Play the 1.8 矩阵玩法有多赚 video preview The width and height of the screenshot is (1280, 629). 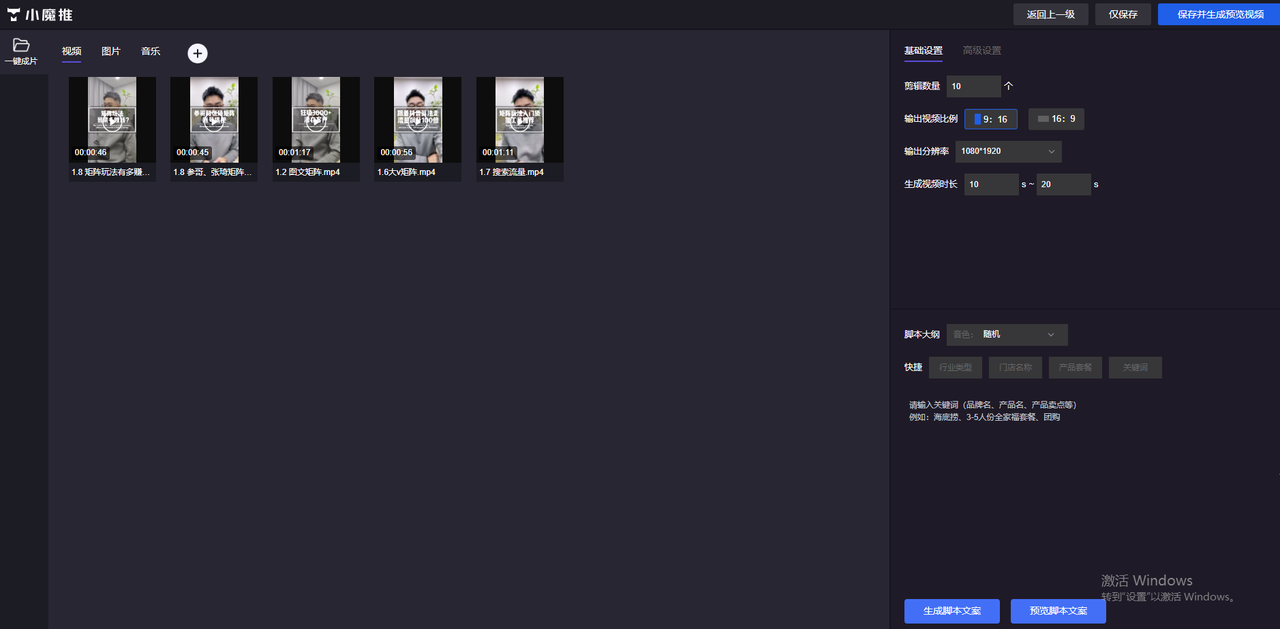[112, 120]
